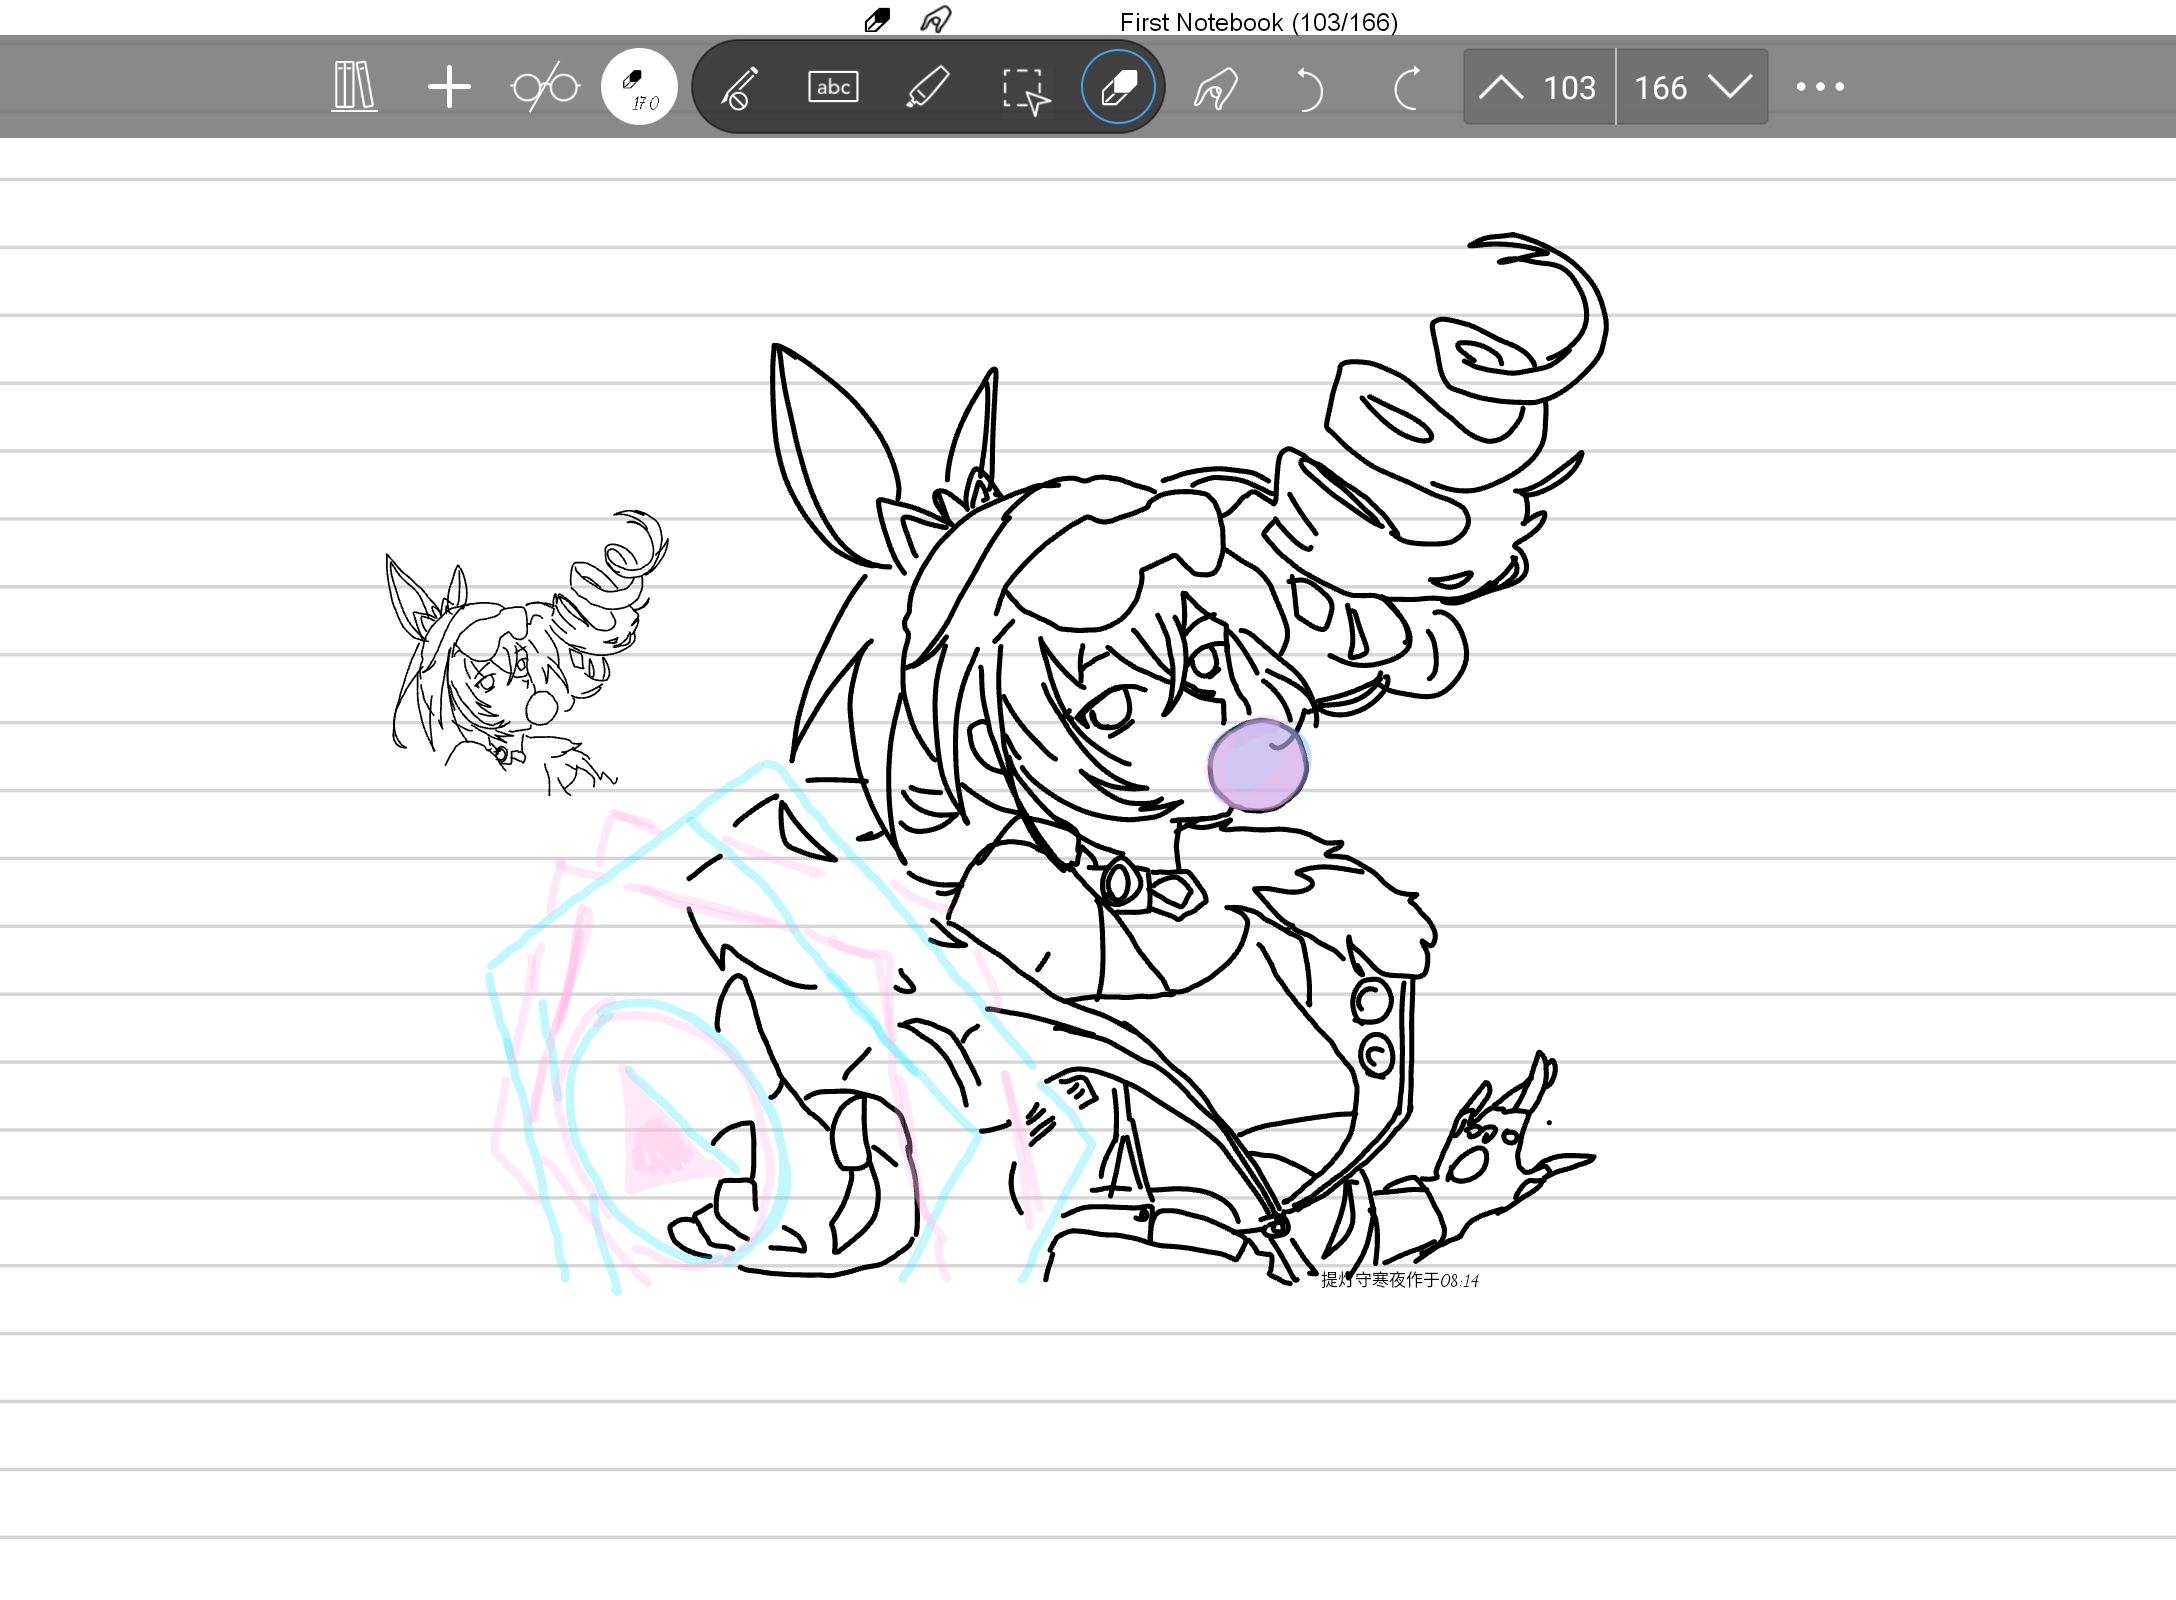
Task: Select the abc text box tool
Action: [833, 87]
